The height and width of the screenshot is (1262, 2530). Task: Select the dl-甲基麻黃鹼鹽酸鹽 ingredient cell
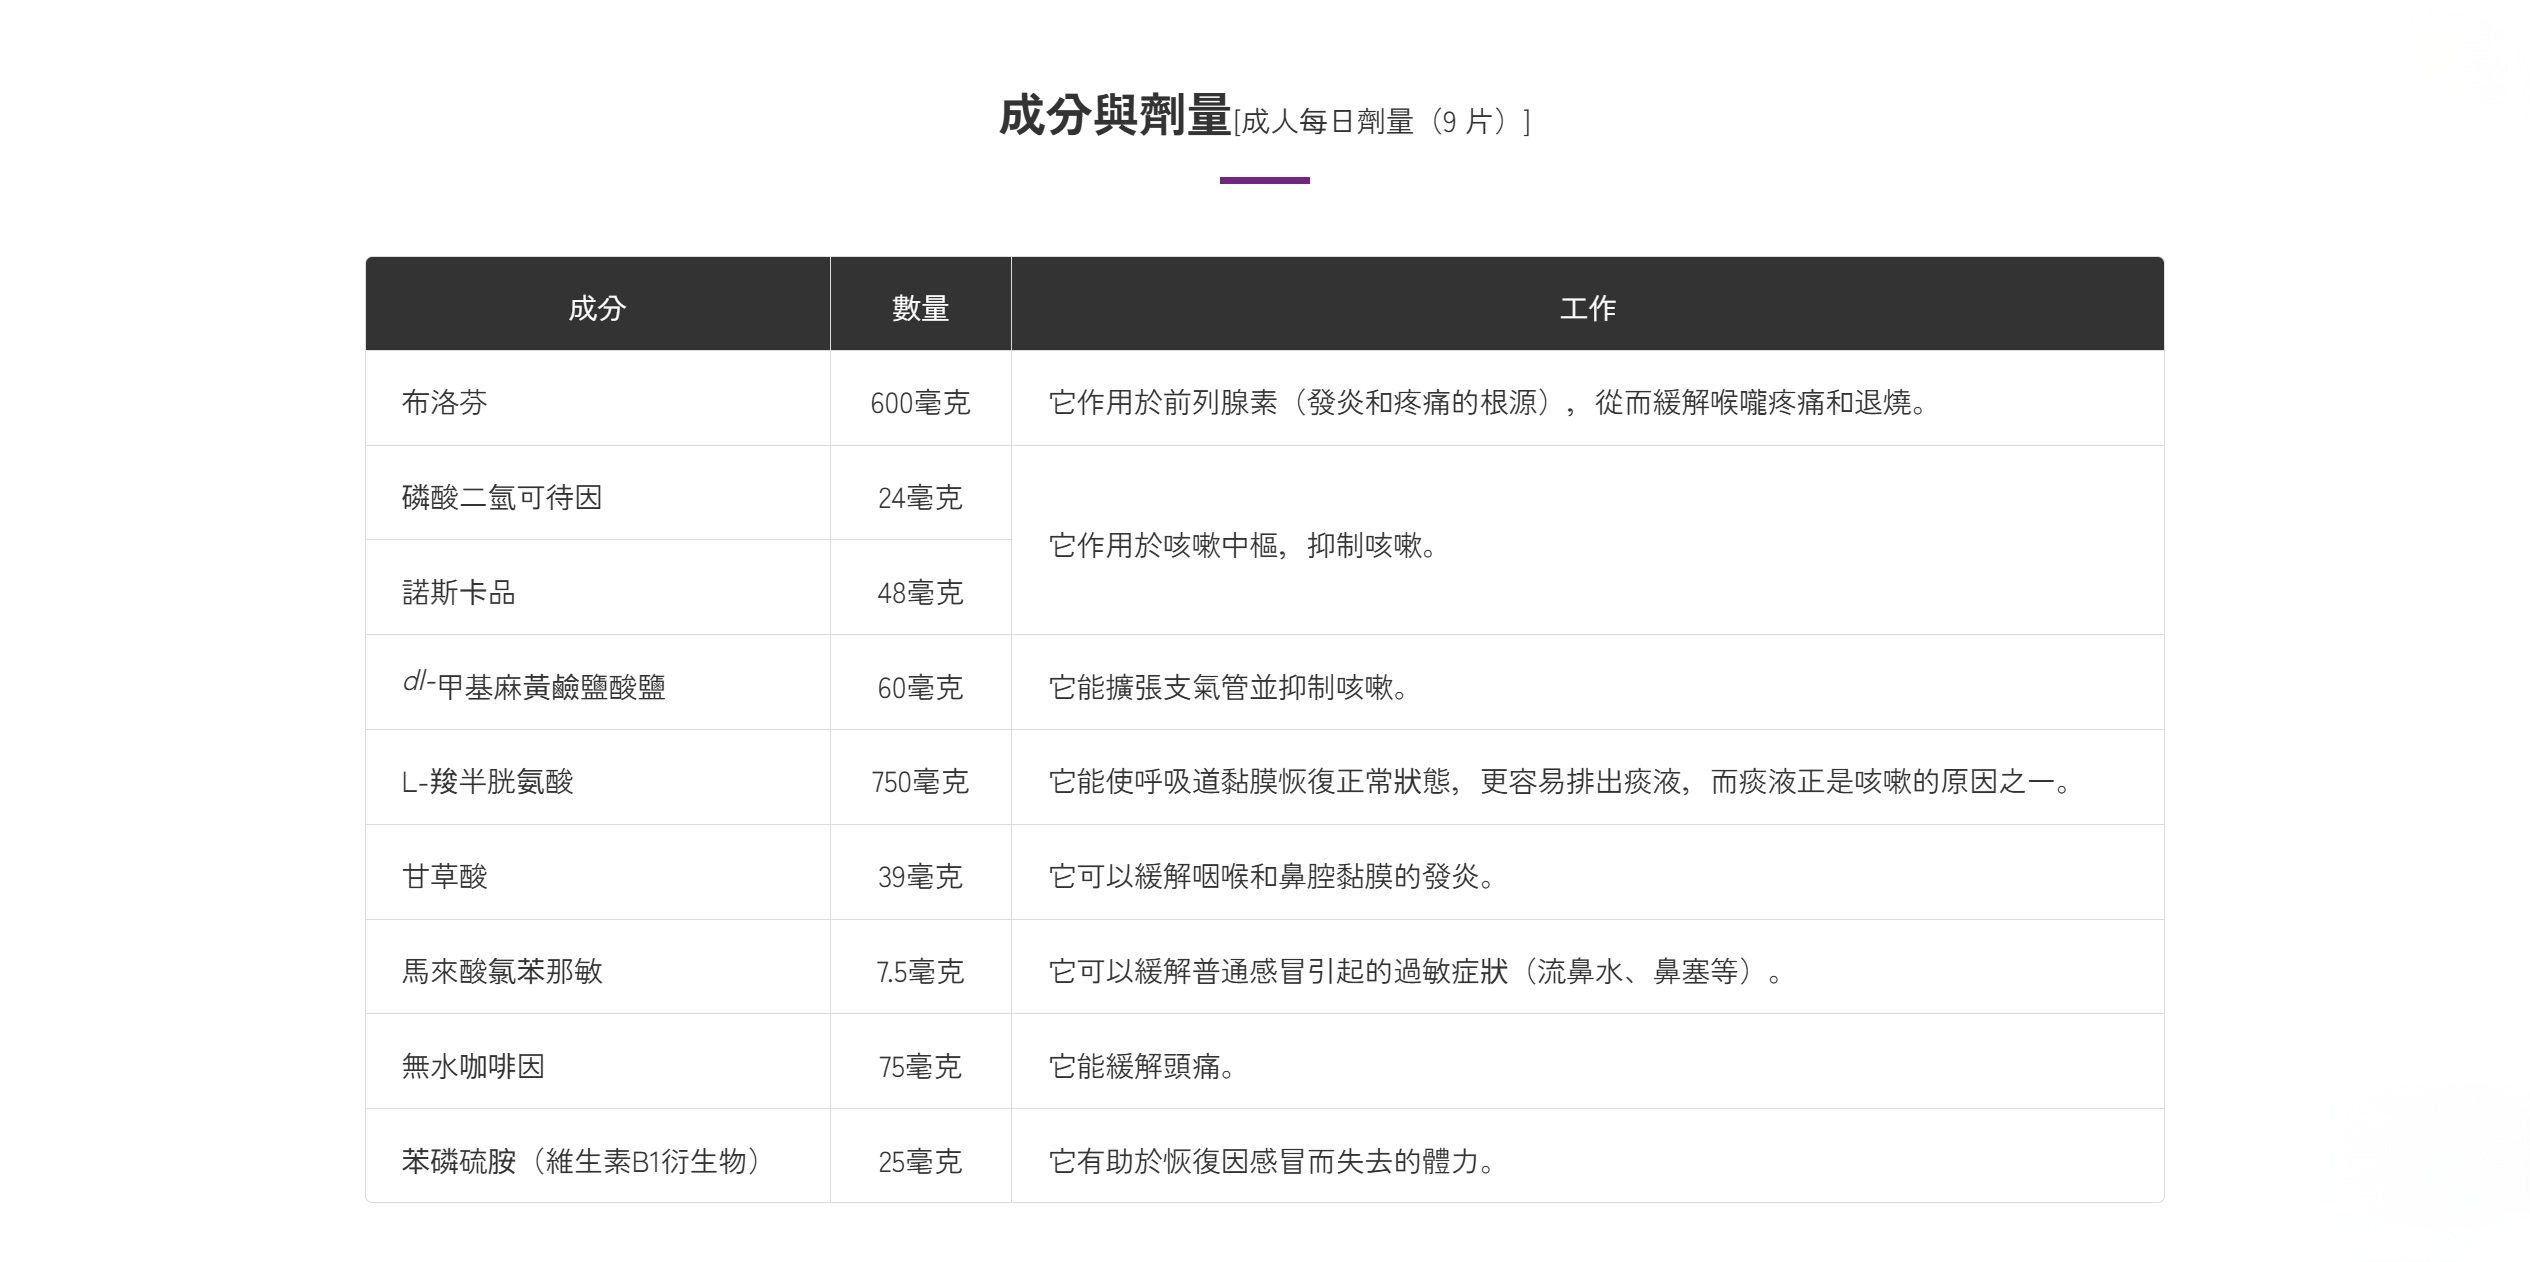click(x=534, y=686)
